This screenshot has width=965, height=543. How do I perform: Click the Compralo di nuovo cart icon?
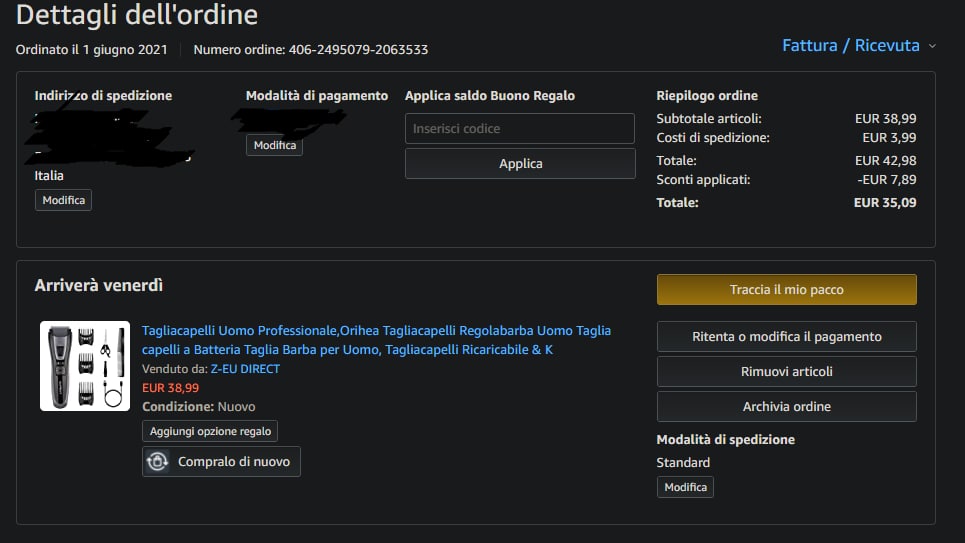click(157, 461)
